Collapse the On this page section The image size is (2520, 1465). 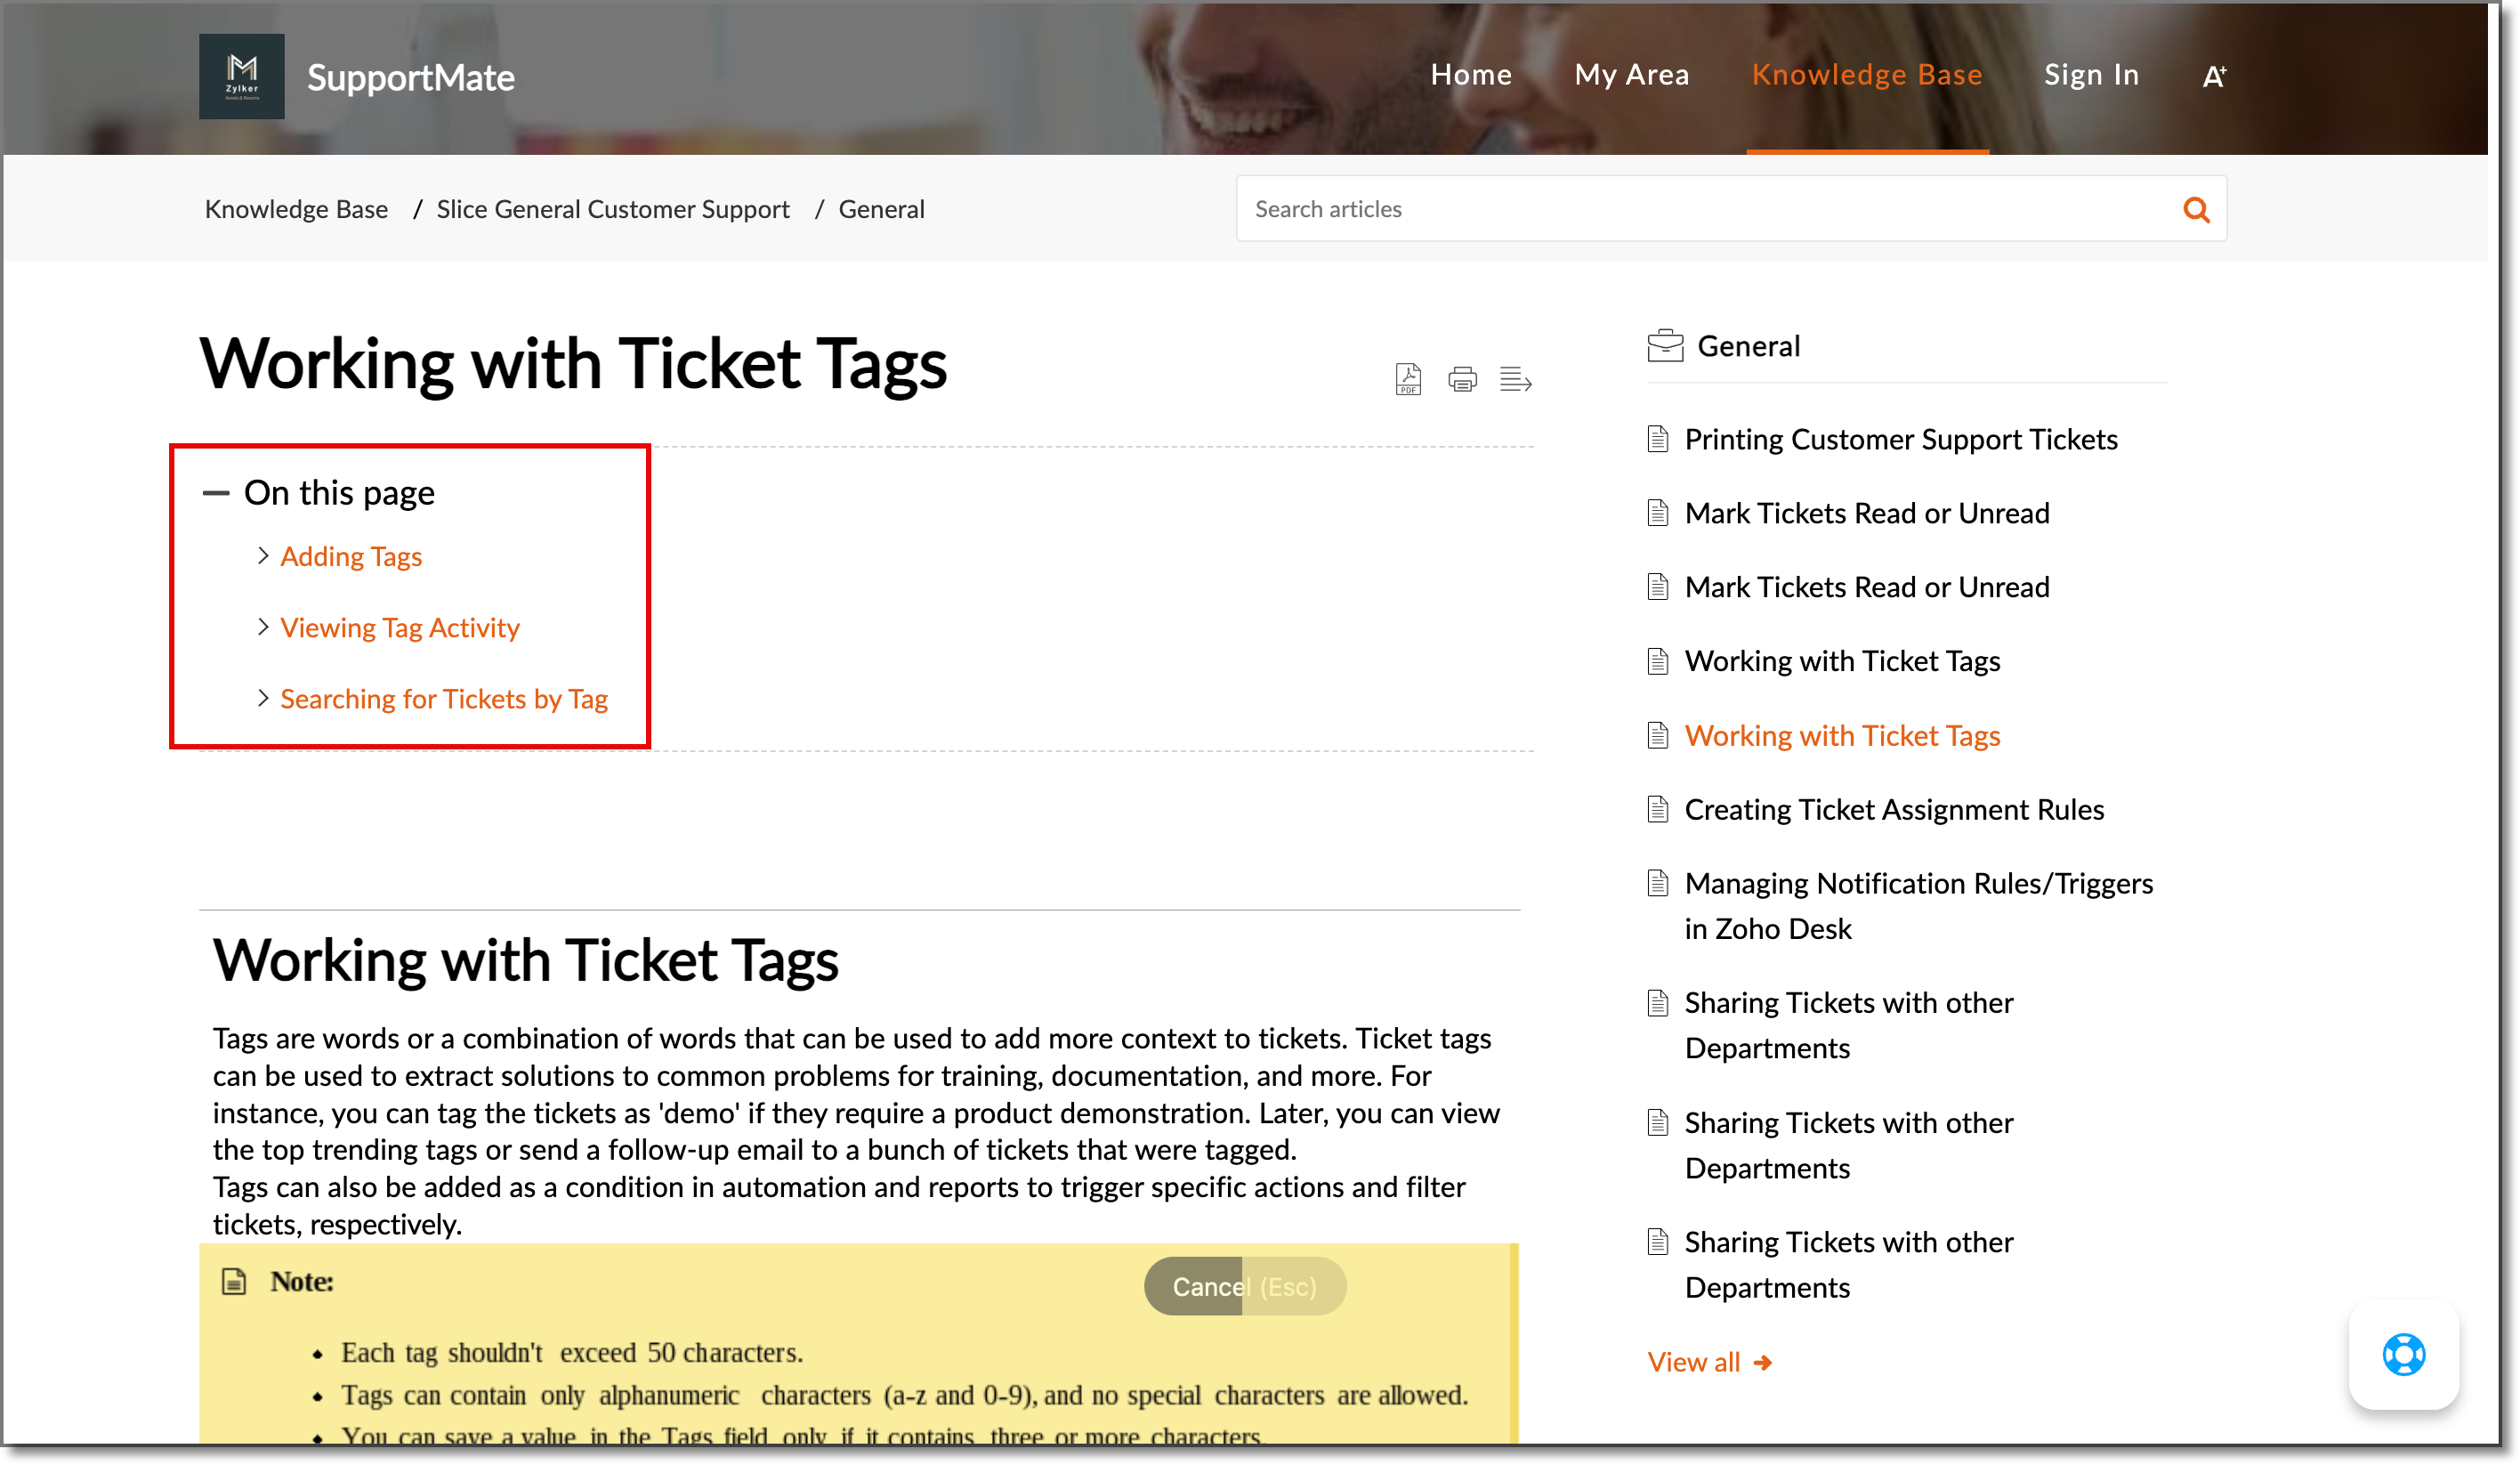coord(215,493)
